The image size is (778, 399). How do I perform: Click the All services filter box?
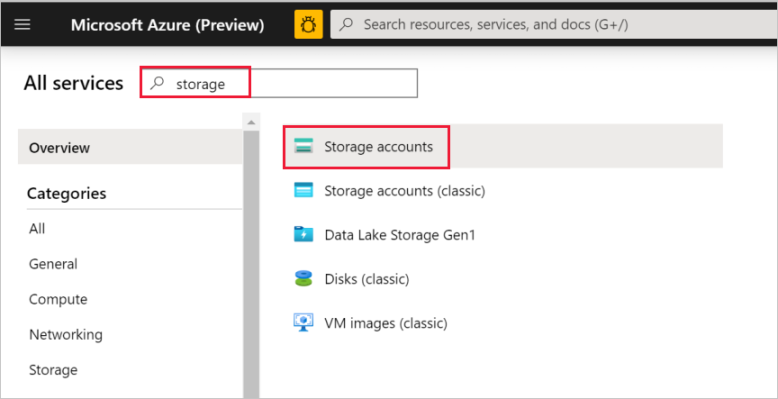tap(279, 83)
